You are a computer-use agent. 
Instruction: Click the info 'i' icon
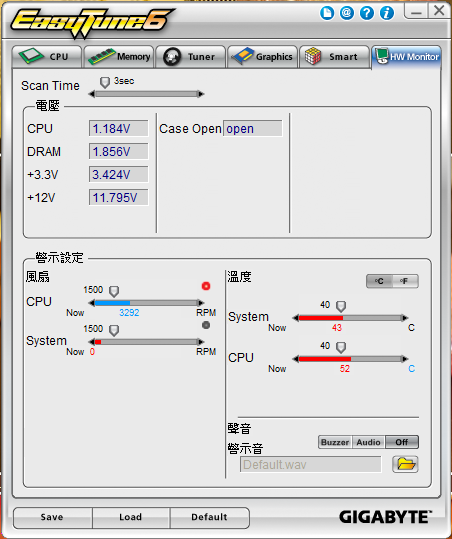click(387, 13)
